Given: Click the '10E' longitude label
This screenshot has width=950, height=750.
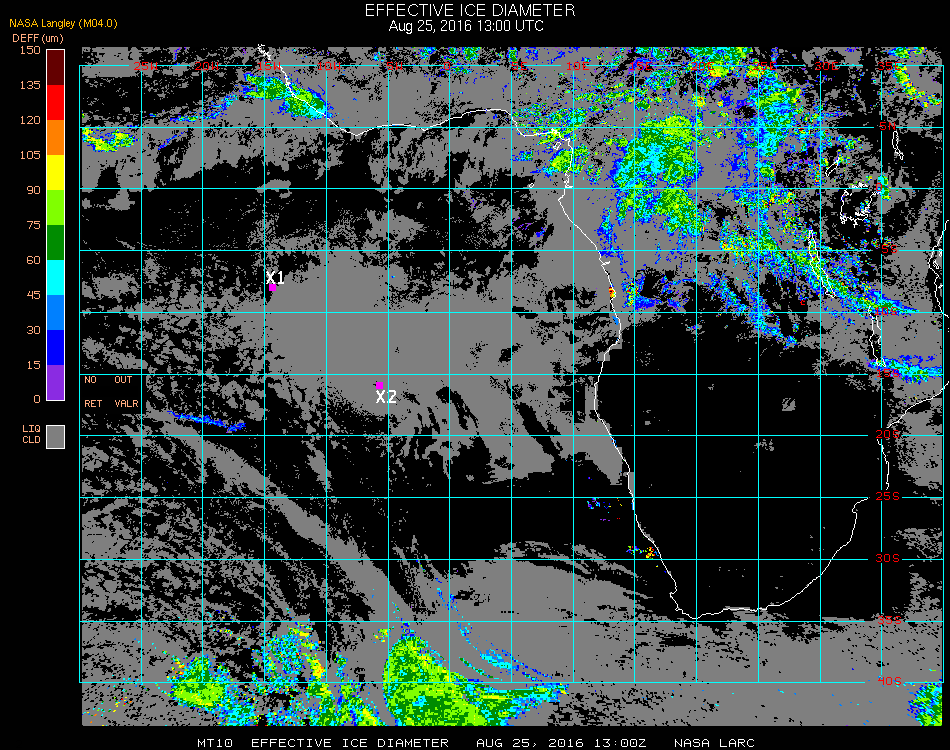Looking at the screenshot, I should pos(577,66).
